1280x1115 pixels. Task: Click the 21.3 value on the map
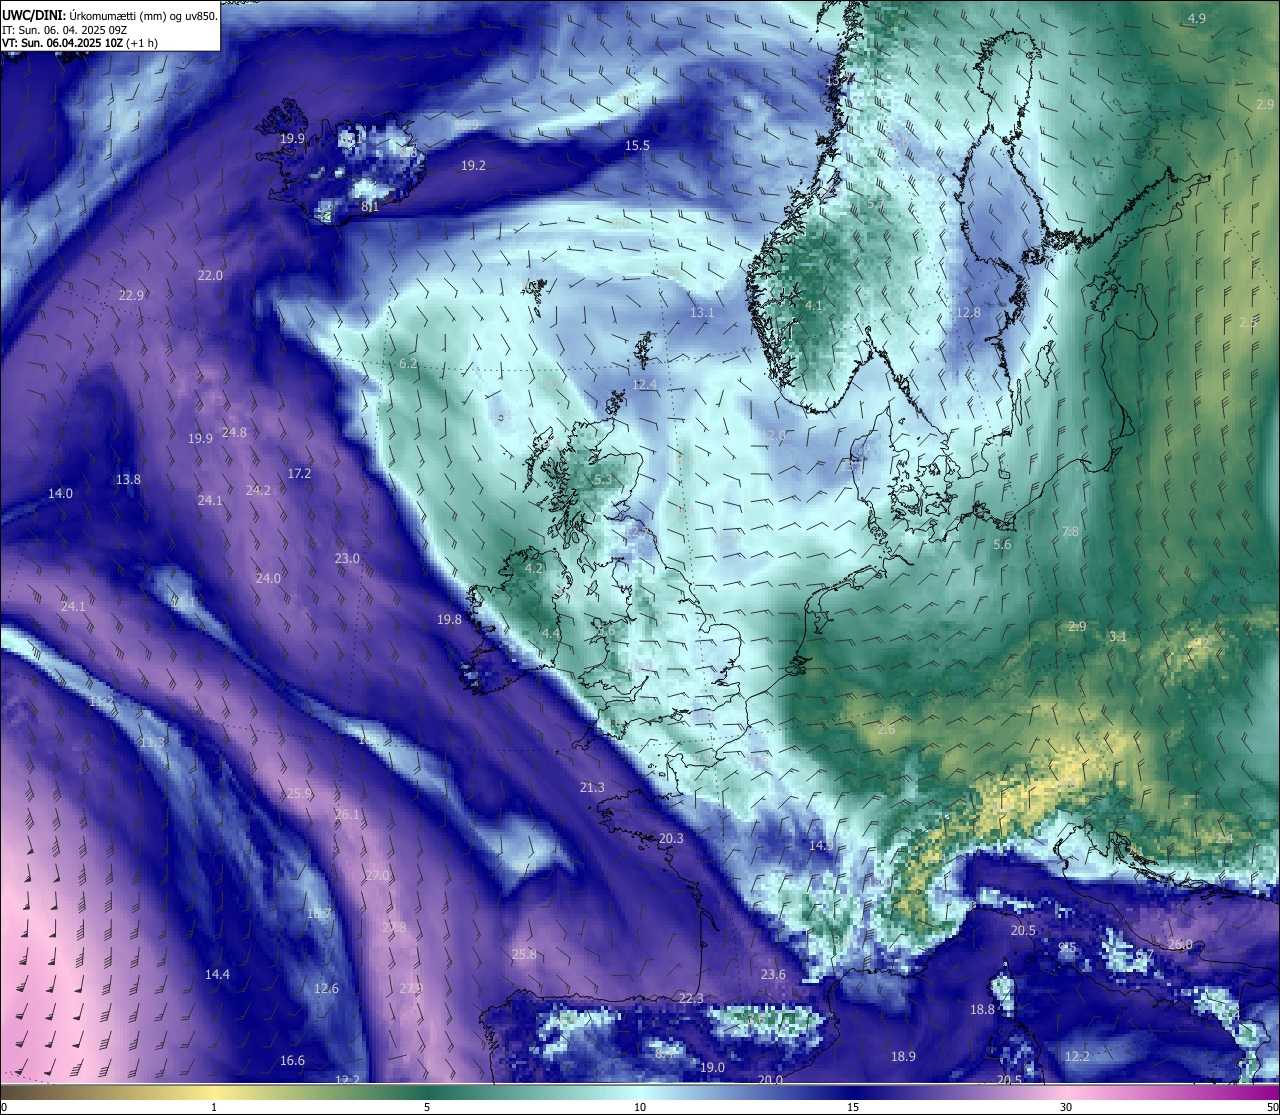point(592,788)
